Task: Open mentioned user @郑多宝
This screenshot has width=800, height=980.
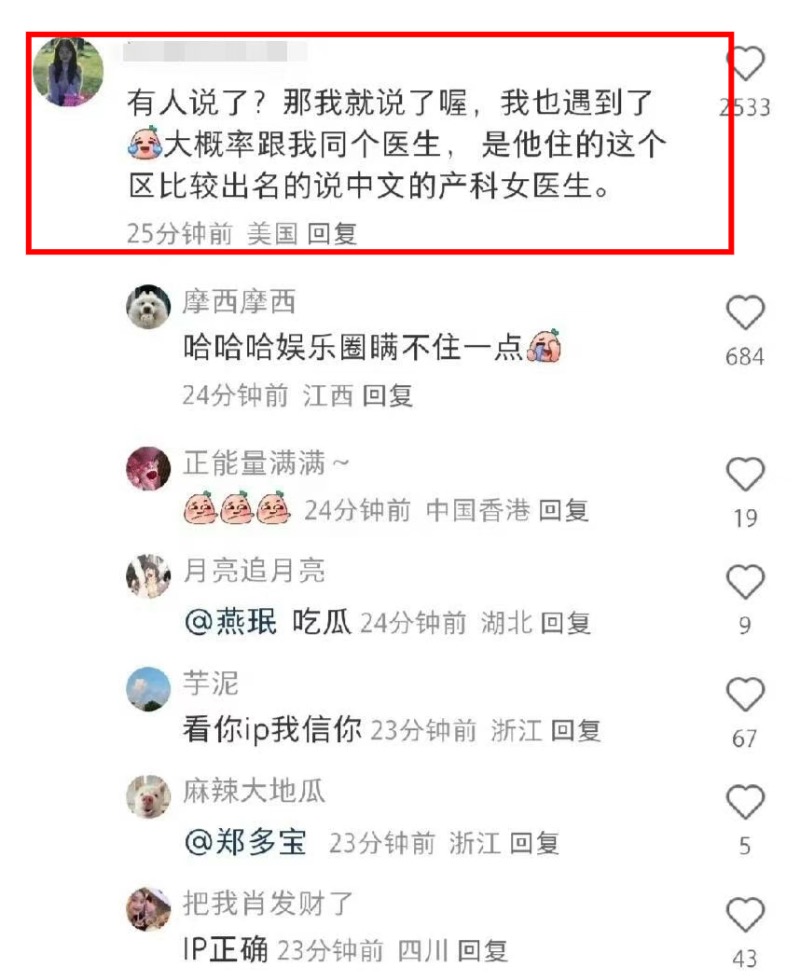Action: (x=246, y=842)
